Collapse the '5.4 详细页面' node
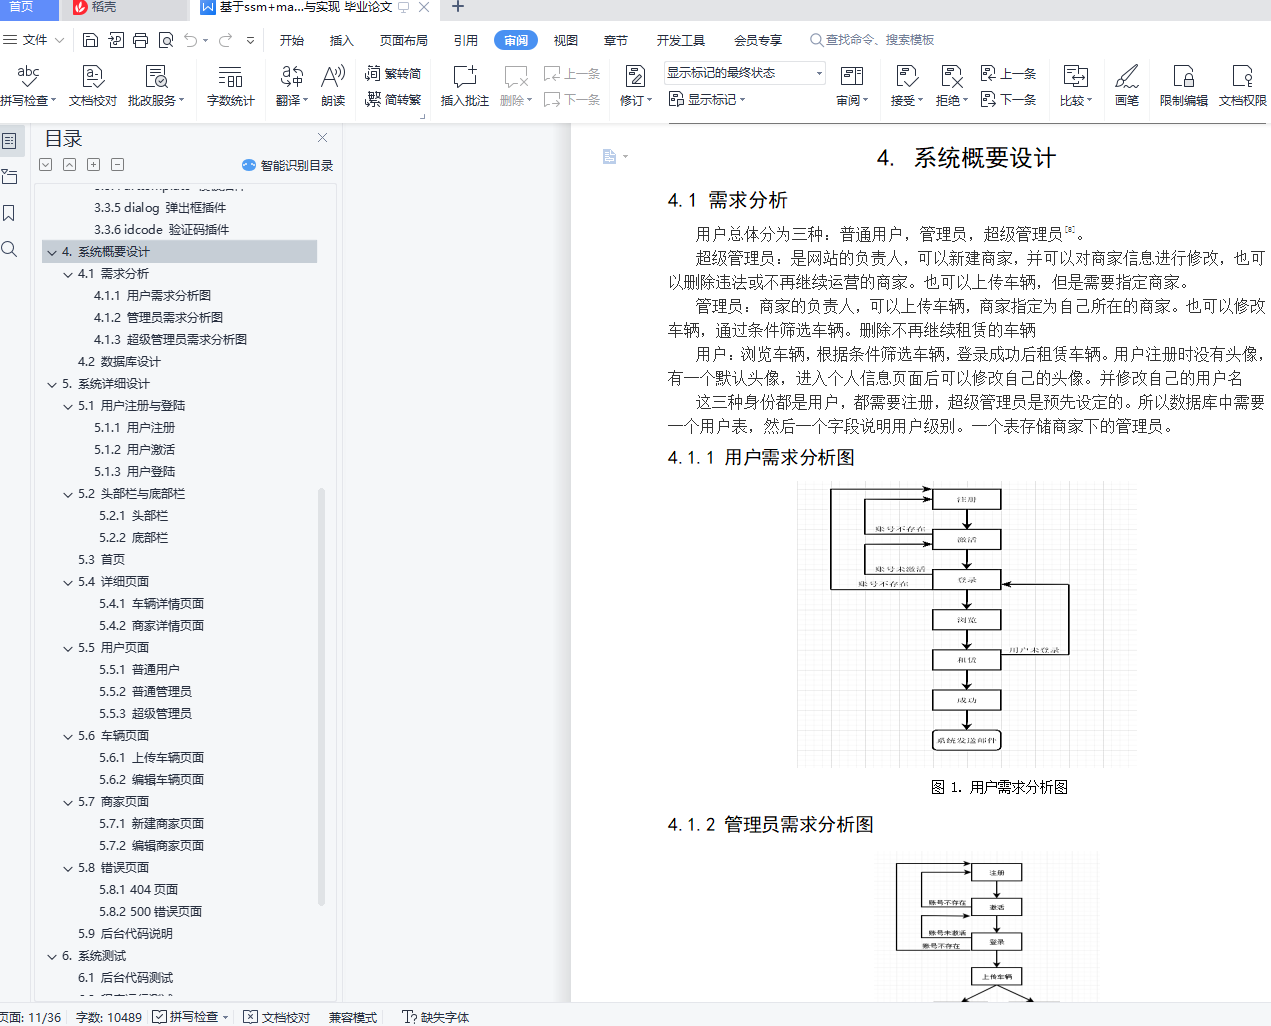The image size is (1271, 1026). (x=67, y=582)
